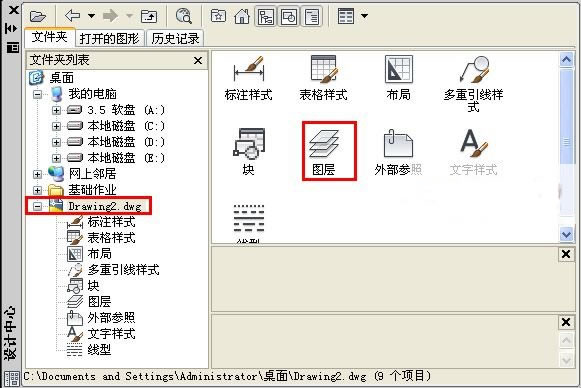
Task: Open the Search magnifier tool
Action: click(183, 16)
